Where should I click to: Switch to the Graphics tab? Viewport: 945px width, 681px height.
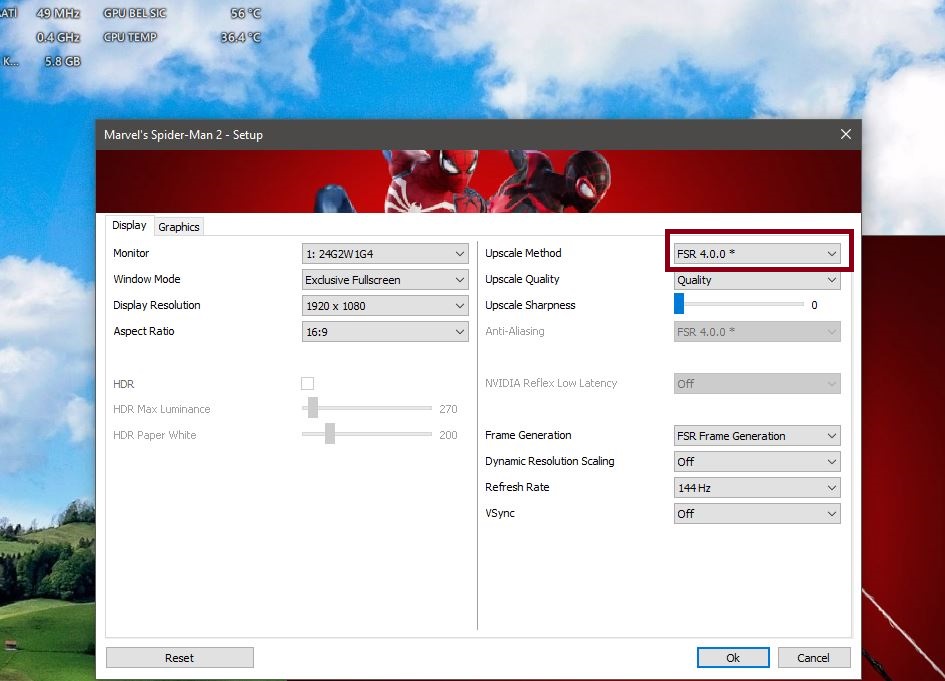tap(178, 227)
